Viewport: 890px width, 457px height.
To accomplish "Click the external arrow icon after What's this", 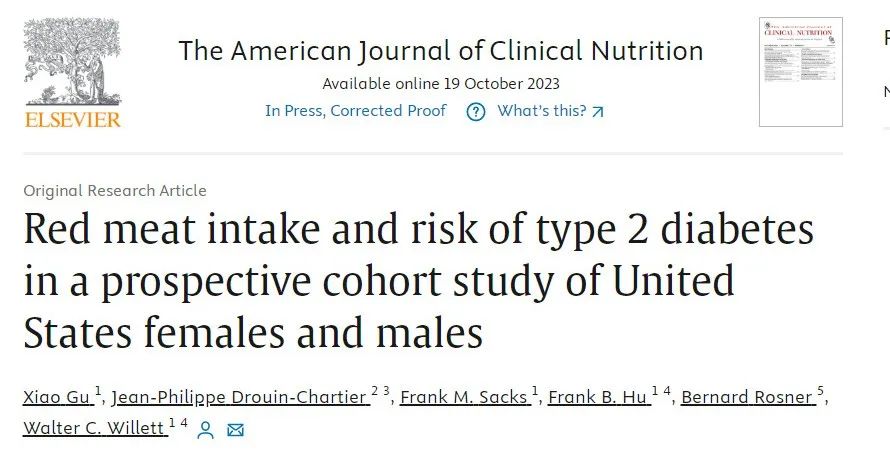I will tap(598, 112).
